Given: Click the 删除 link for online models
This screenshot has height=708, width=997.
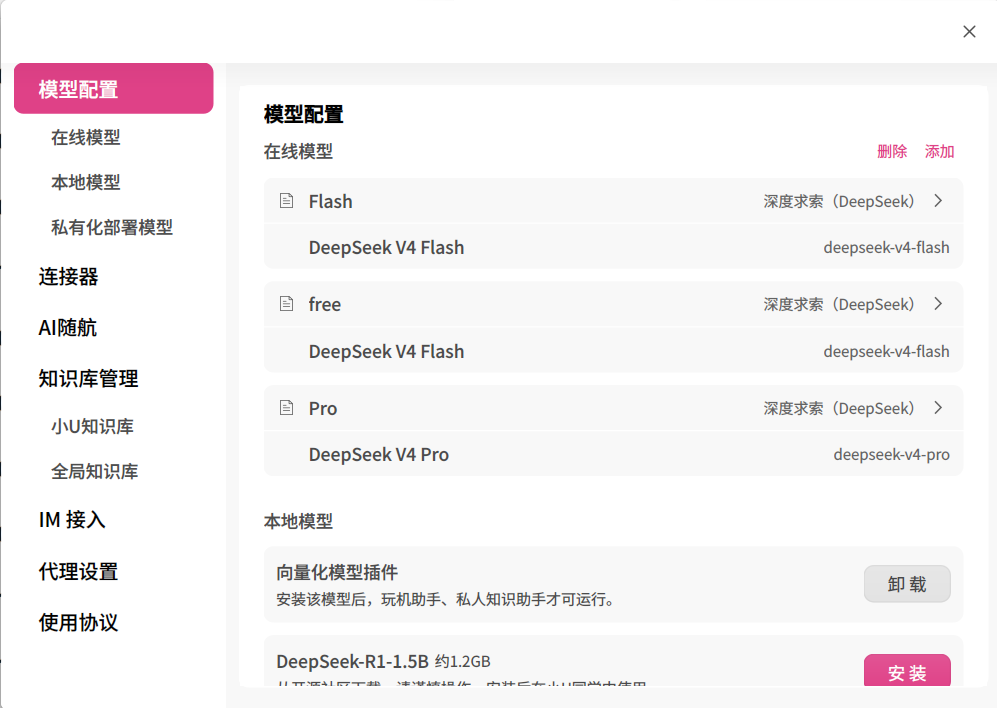Looking at the screenshot, I should pos(892,151).
